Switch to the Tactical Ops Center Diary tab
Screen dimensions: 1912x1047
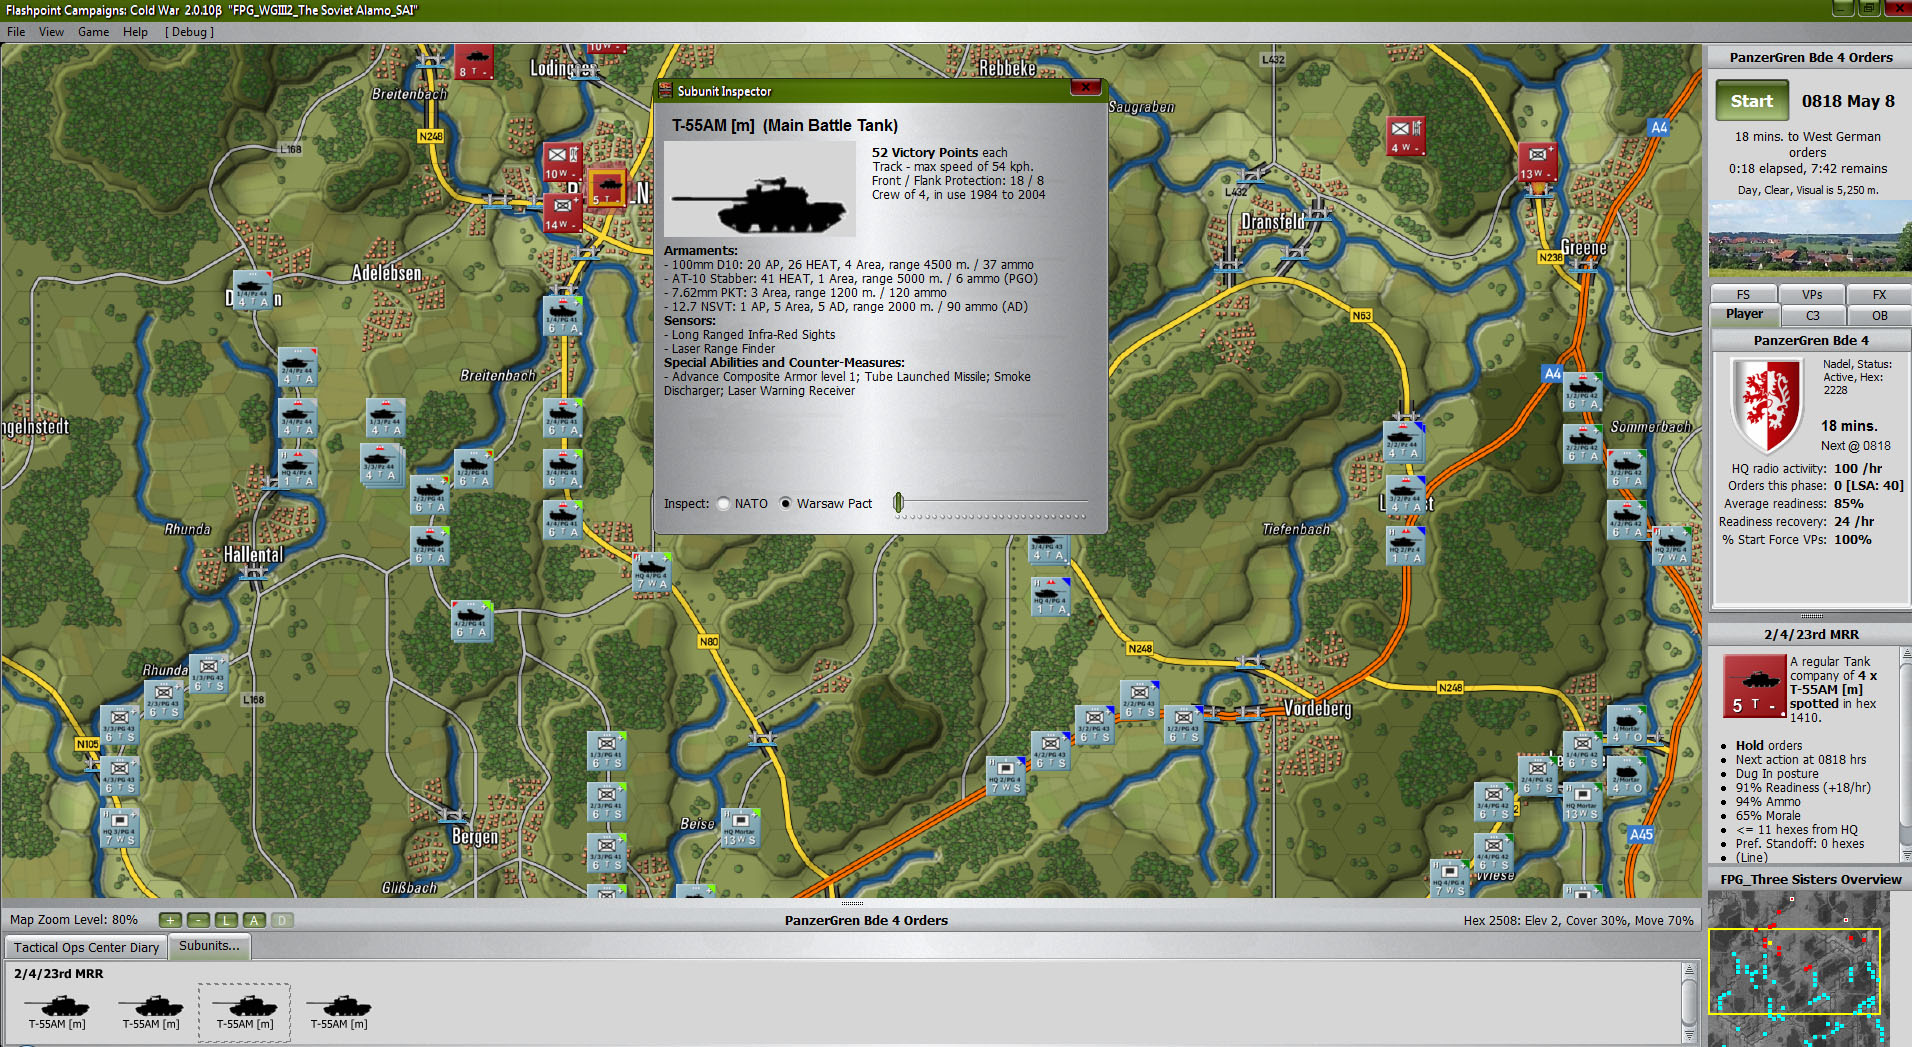click(85, 947)
